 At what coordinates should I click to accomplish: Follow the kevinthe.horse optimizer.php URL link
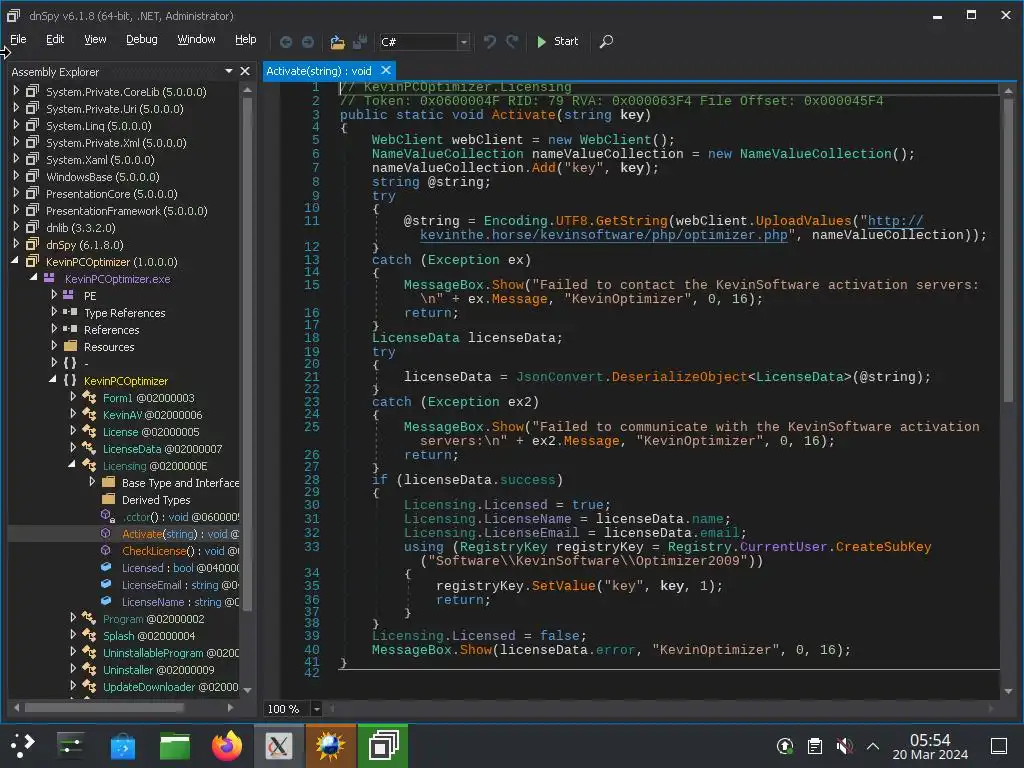point(603,235)
